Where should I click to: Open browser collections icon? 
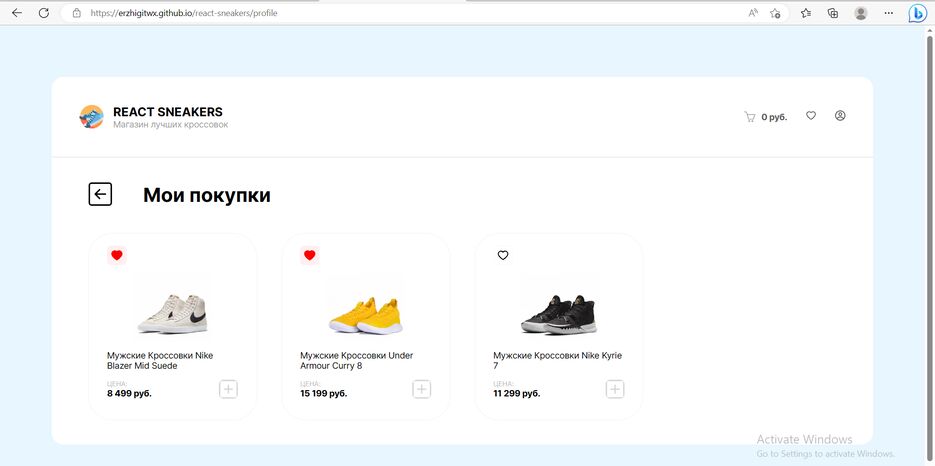point(833,13)
